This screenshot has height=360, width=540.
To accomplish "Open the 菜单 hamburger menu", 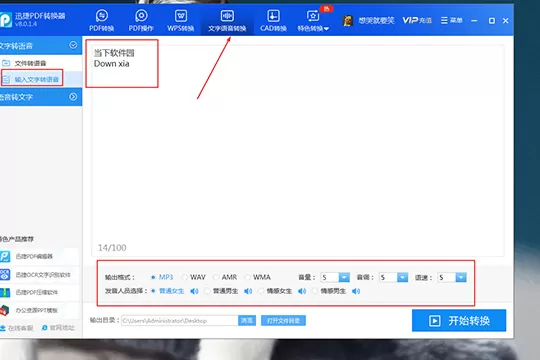I will (x=451, y=20).
